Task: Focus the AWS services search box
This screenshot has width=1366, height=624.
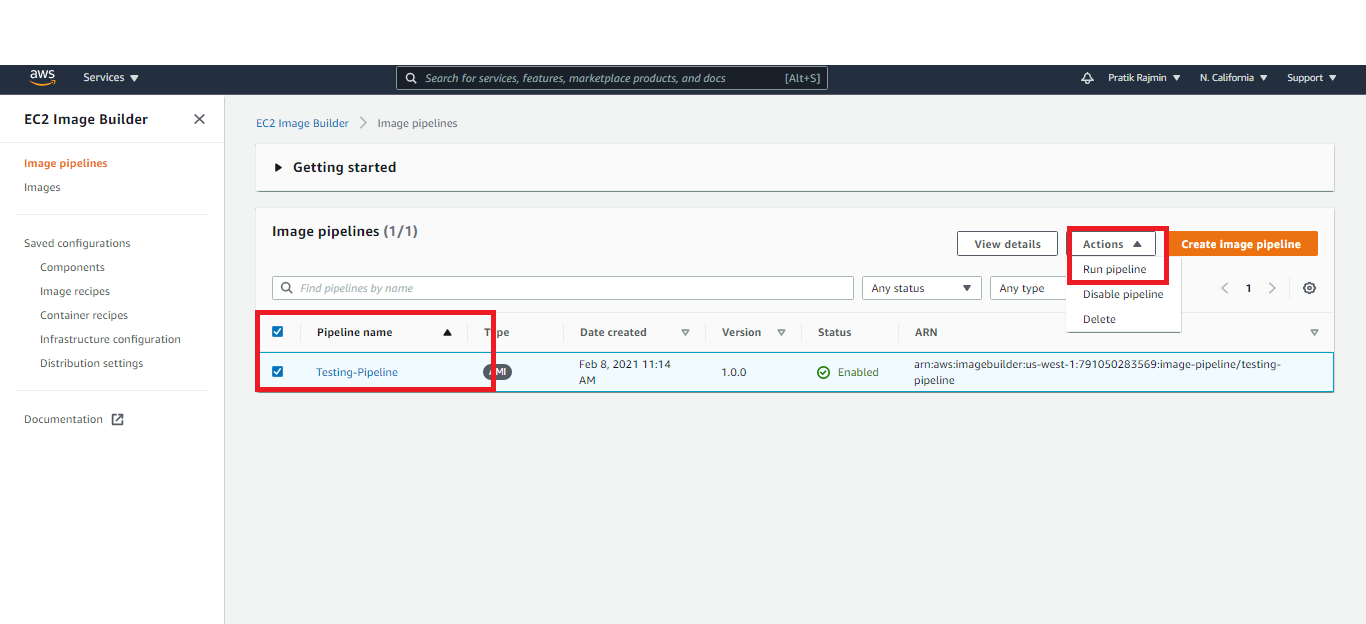Action: [x=612, y=78]
